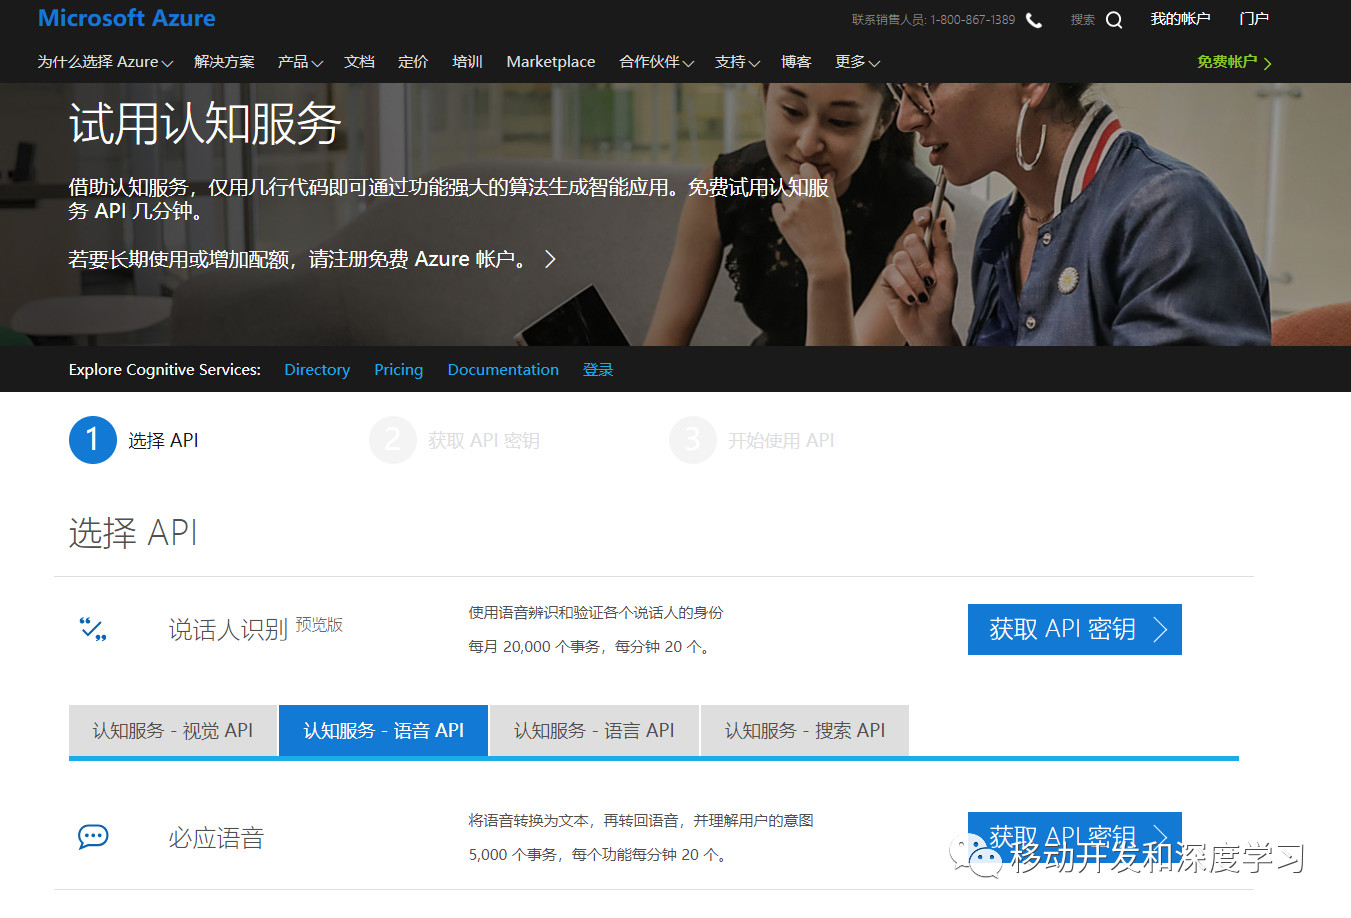1351x918 pixels.
Task: Switch to 认知服务 - 语音 API tab
Action: [384, 730]
